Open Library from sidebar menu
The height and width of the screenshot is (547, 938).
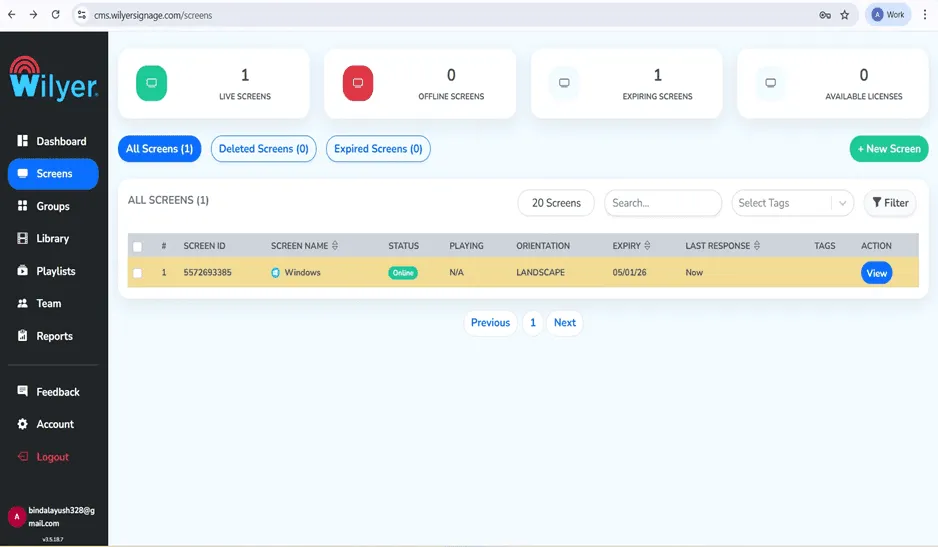point(53,238)
